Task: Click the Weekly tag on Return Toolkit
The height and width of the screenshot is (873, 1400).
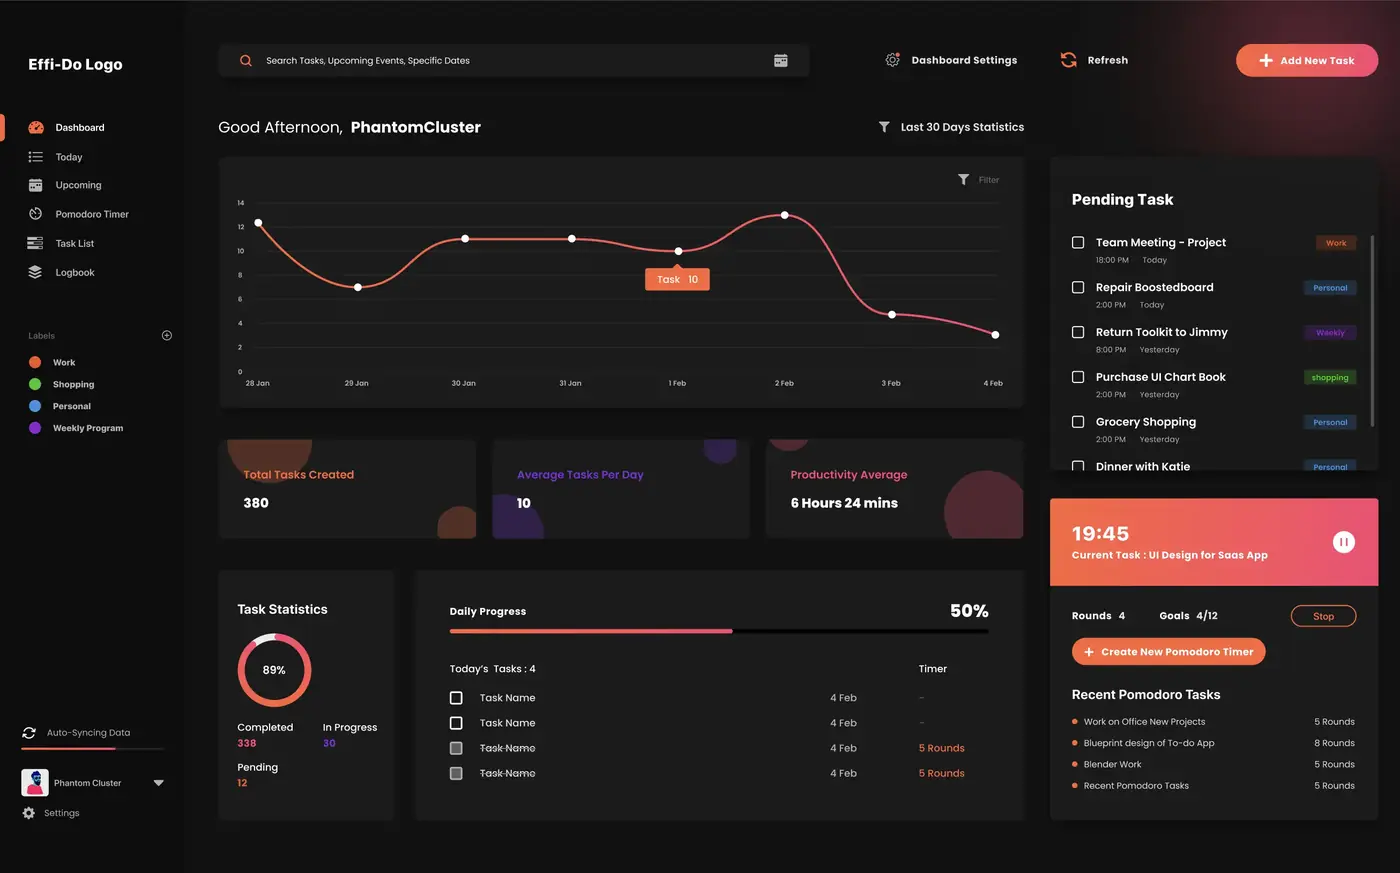Action: click(1330, 333)
